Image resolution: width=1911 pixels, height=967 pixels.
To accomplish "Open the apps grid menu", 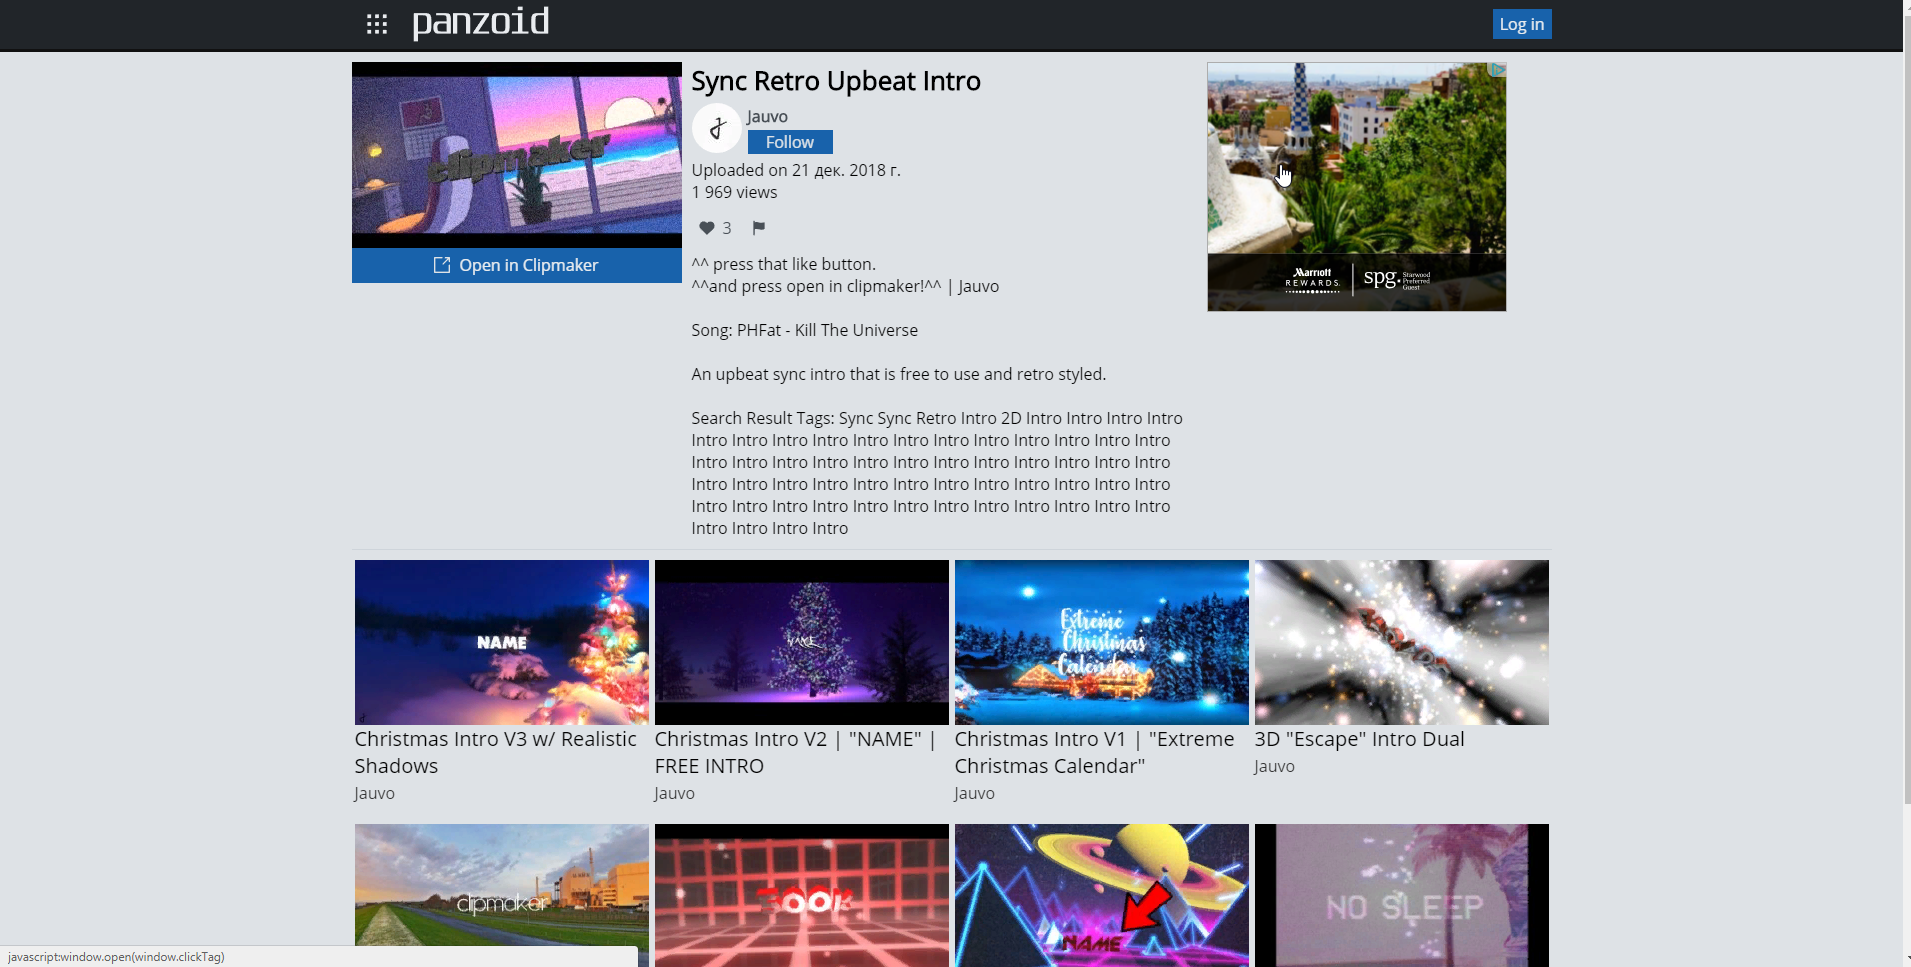I will click(377, 24).
